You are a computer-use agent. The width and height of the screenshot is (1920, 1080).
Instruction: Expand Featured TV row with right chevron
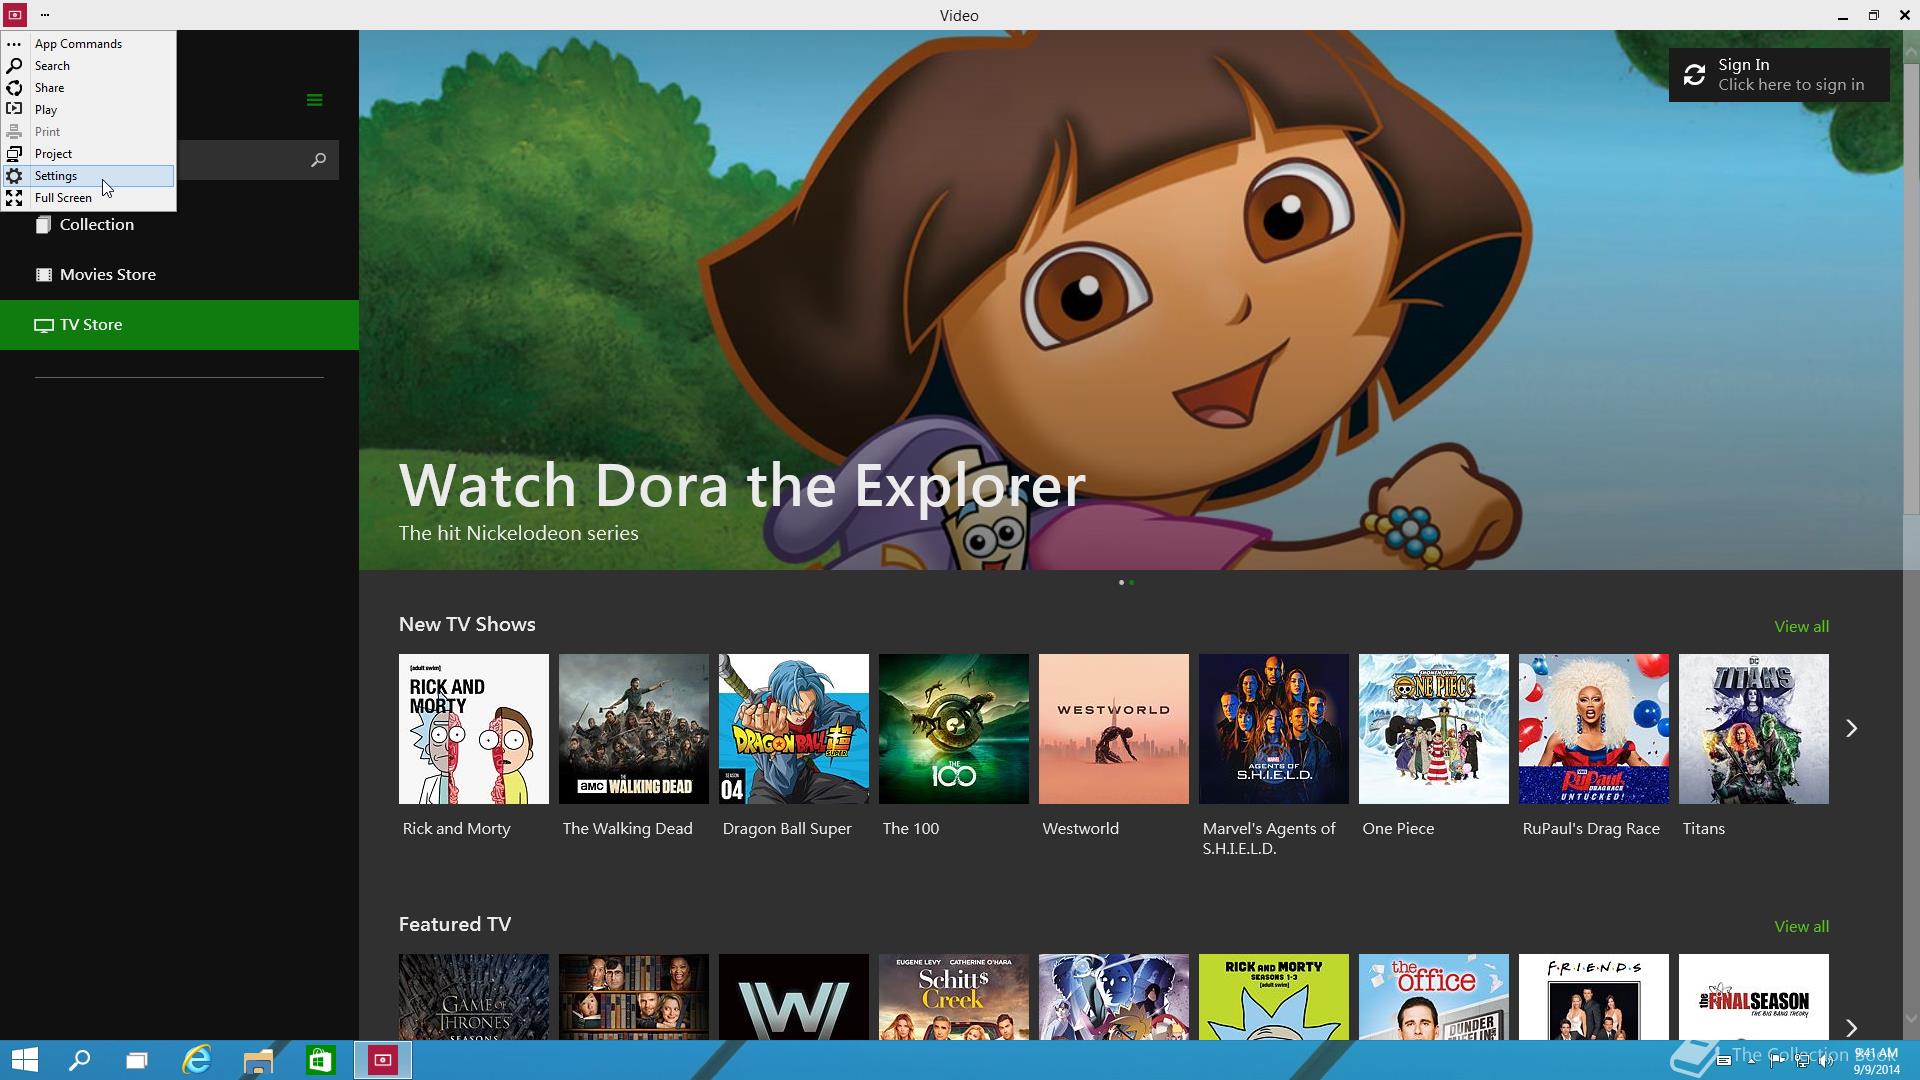point(1851,1027)
